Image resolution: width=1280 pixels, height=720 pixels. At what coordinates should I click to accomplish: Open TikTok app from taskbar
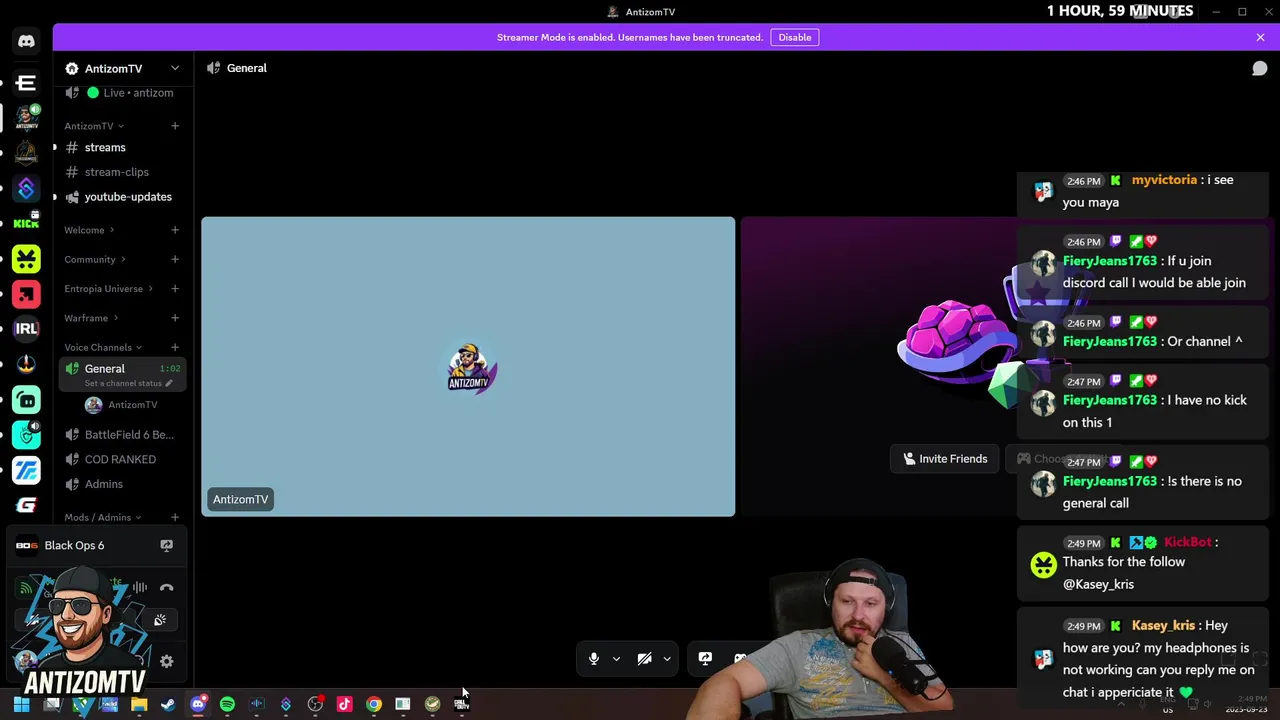click(344, 704)
